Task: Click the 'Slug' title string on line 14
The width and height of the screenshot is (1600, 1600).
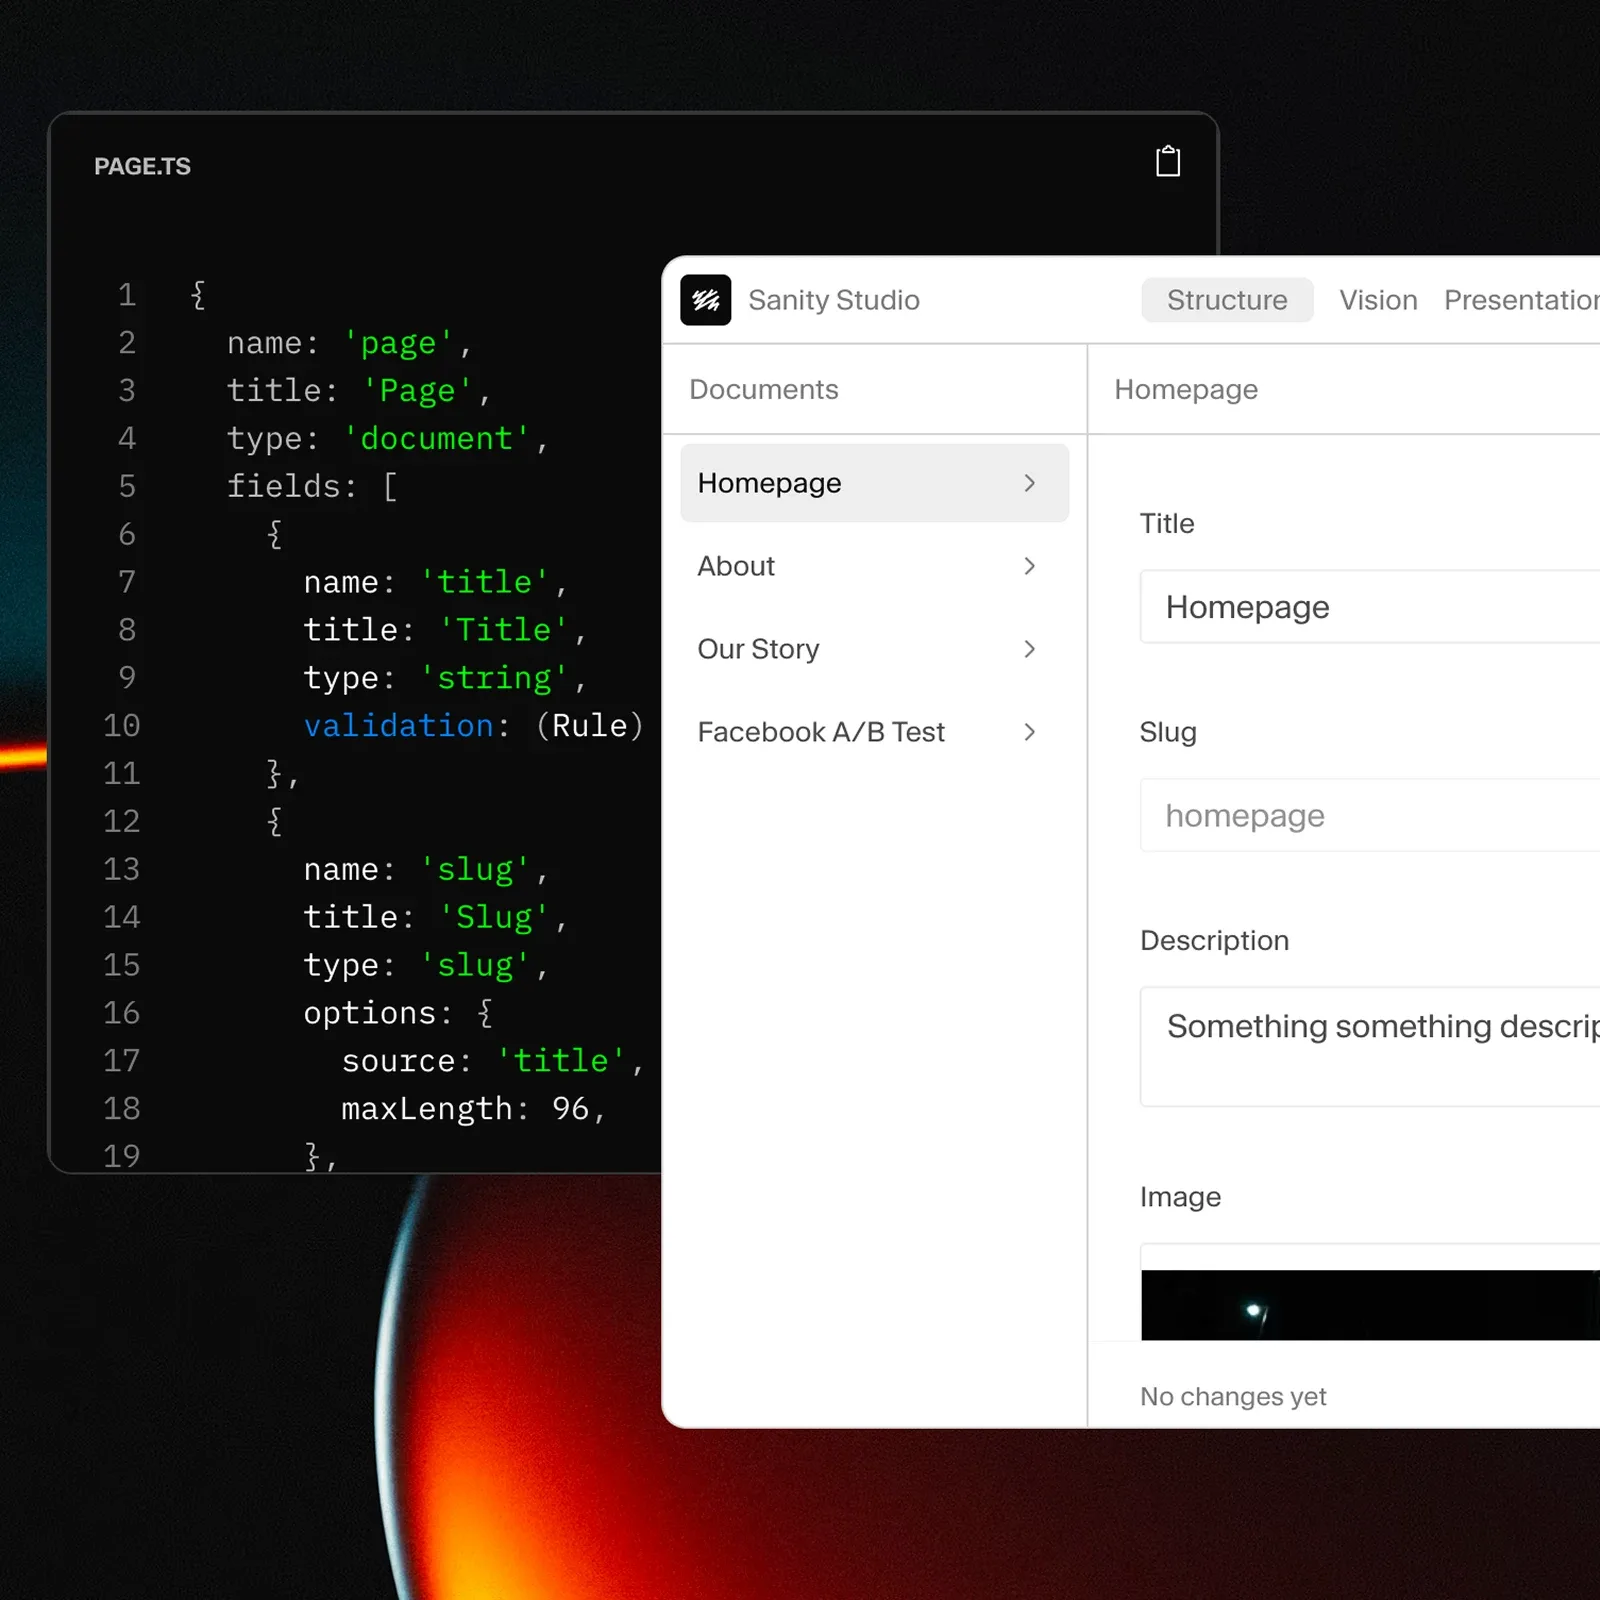Action: (494, 917)
